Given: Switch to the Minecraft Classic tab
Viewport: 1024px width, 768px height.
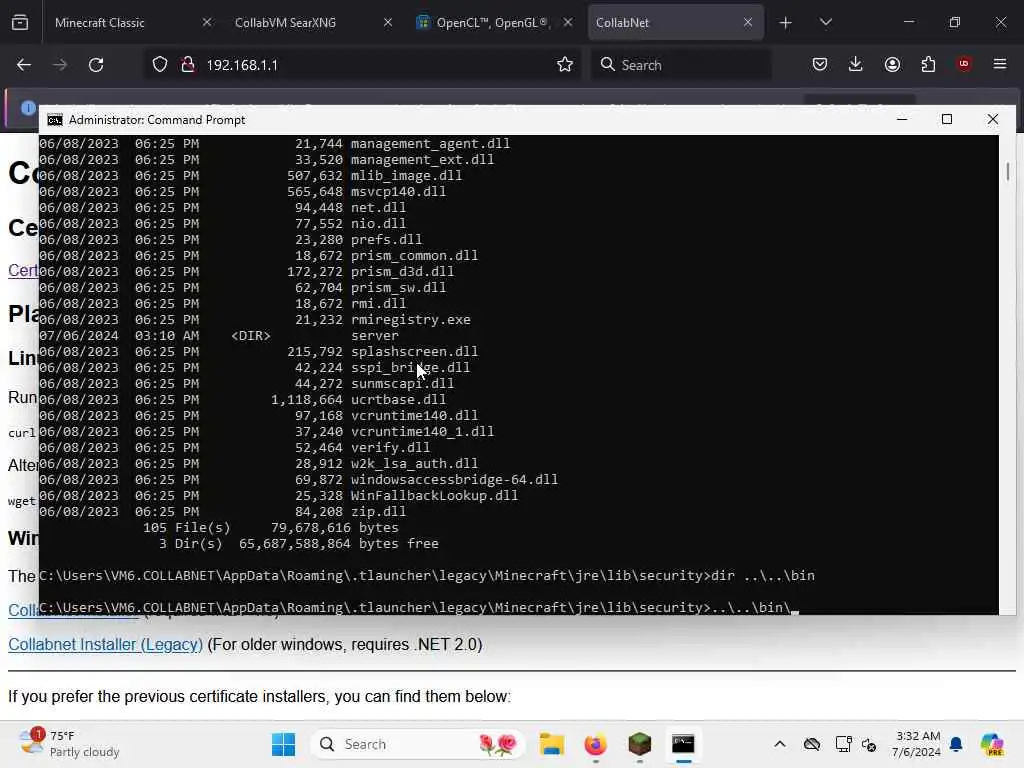Looking at the screenshot, I should point(99,23).
